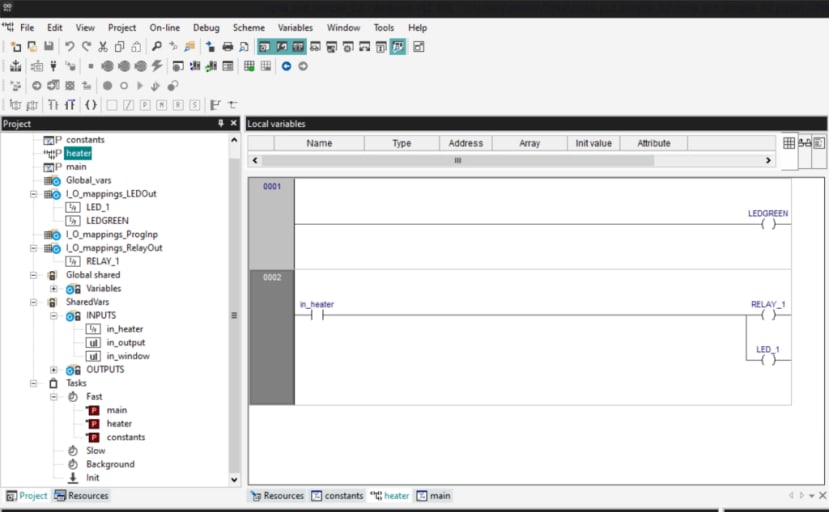Image resolution: width=829 pixels, height=512 pixels.
Task: Switch to the Resources tab in left panel
Action: click(x=82, y=496)
